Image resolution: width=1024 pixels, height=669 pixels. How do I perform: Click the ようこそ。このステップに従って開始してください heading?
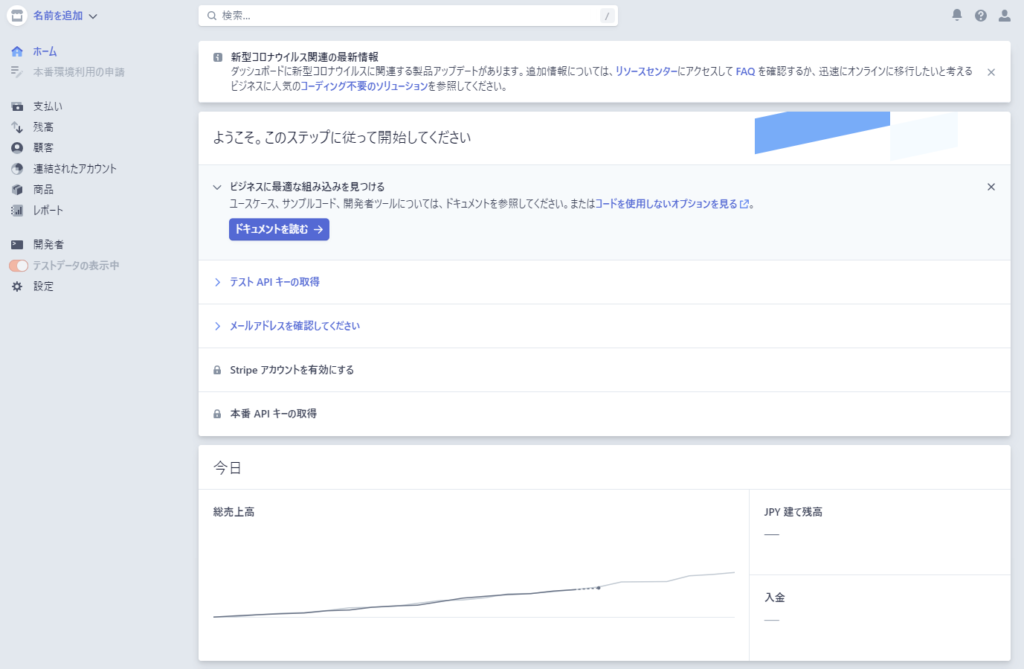pyautogui.click(x=342, y=138)
